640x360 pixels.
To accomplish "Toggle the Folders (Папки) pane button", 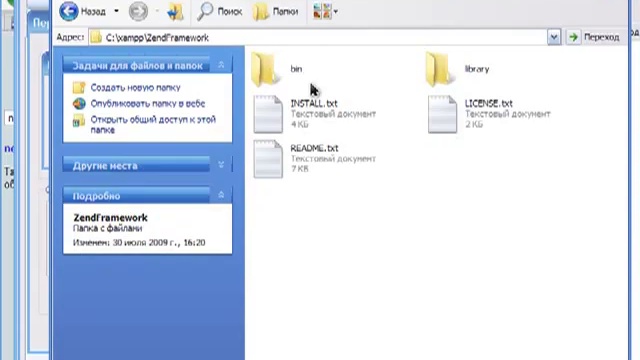I will click(x=276, y=11).
